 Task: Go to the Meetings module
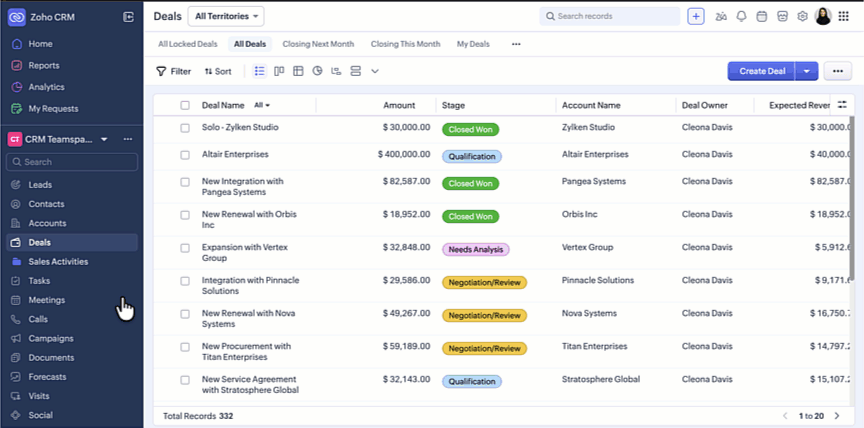pyautogui.click(x=46, y=300)
